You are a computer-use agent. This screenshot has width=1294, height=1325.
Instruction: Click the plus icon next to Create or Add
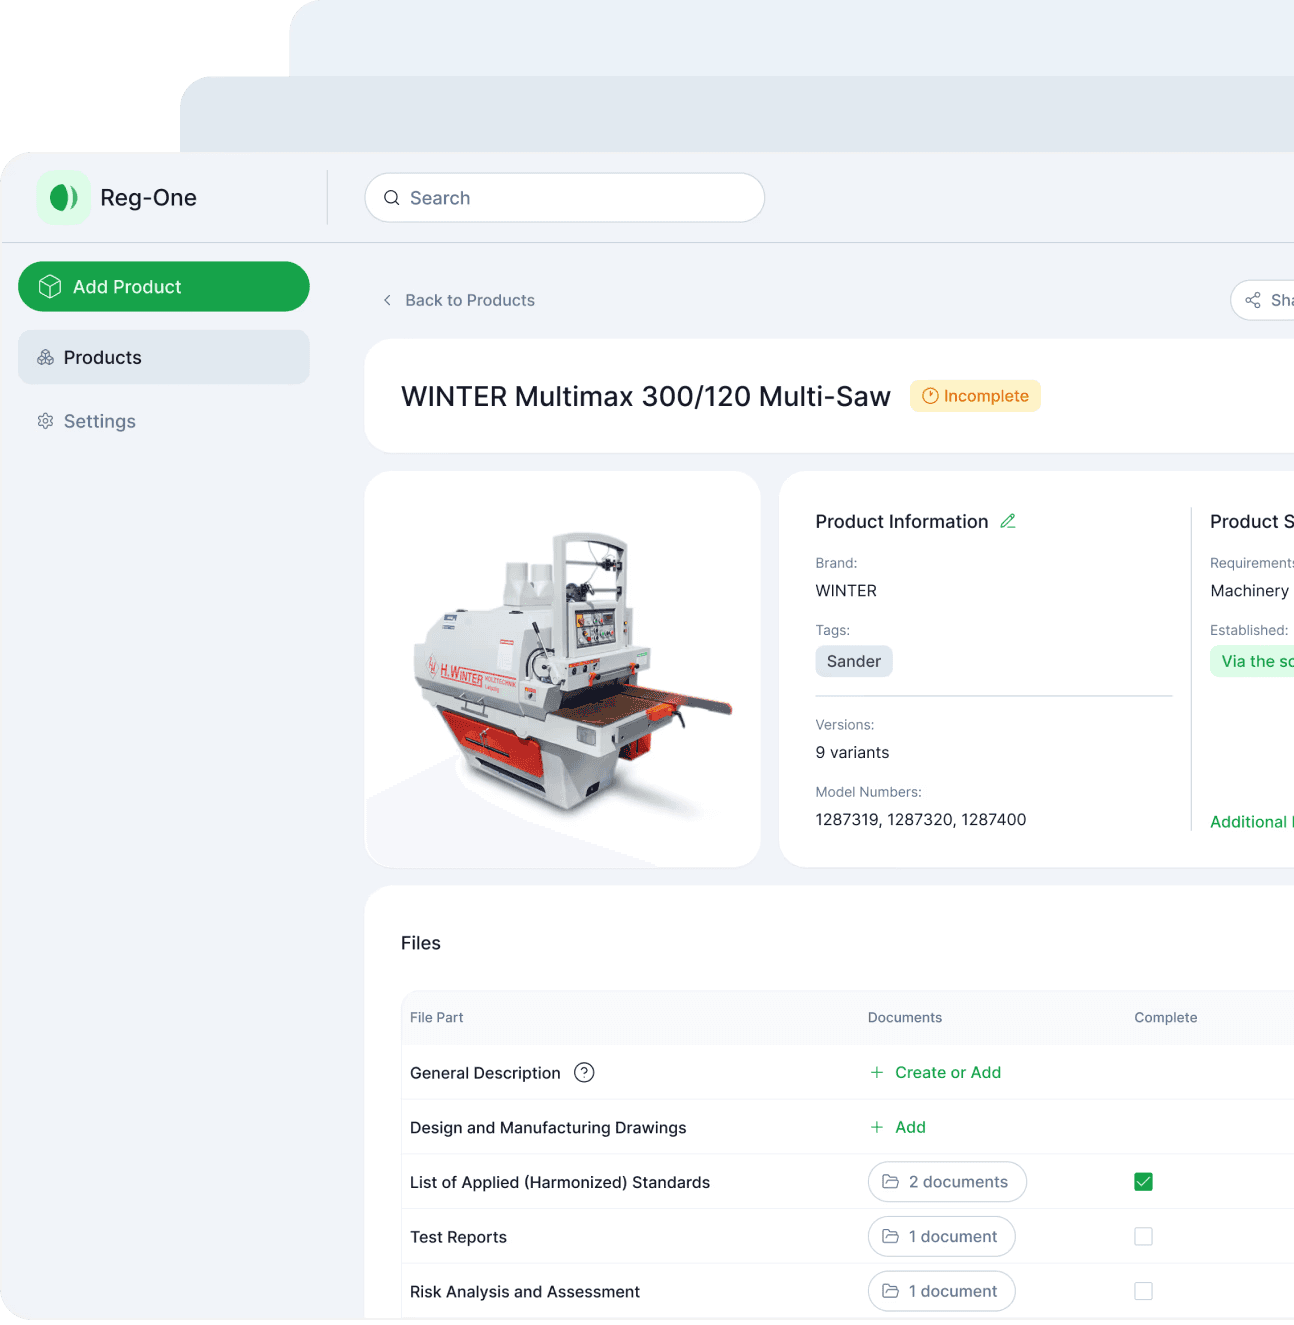point(877,1072)
